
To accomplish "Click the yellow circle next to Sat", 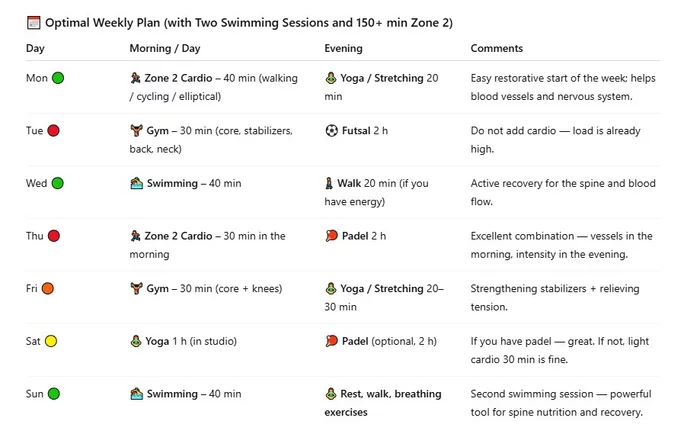I will coord(51,342).
